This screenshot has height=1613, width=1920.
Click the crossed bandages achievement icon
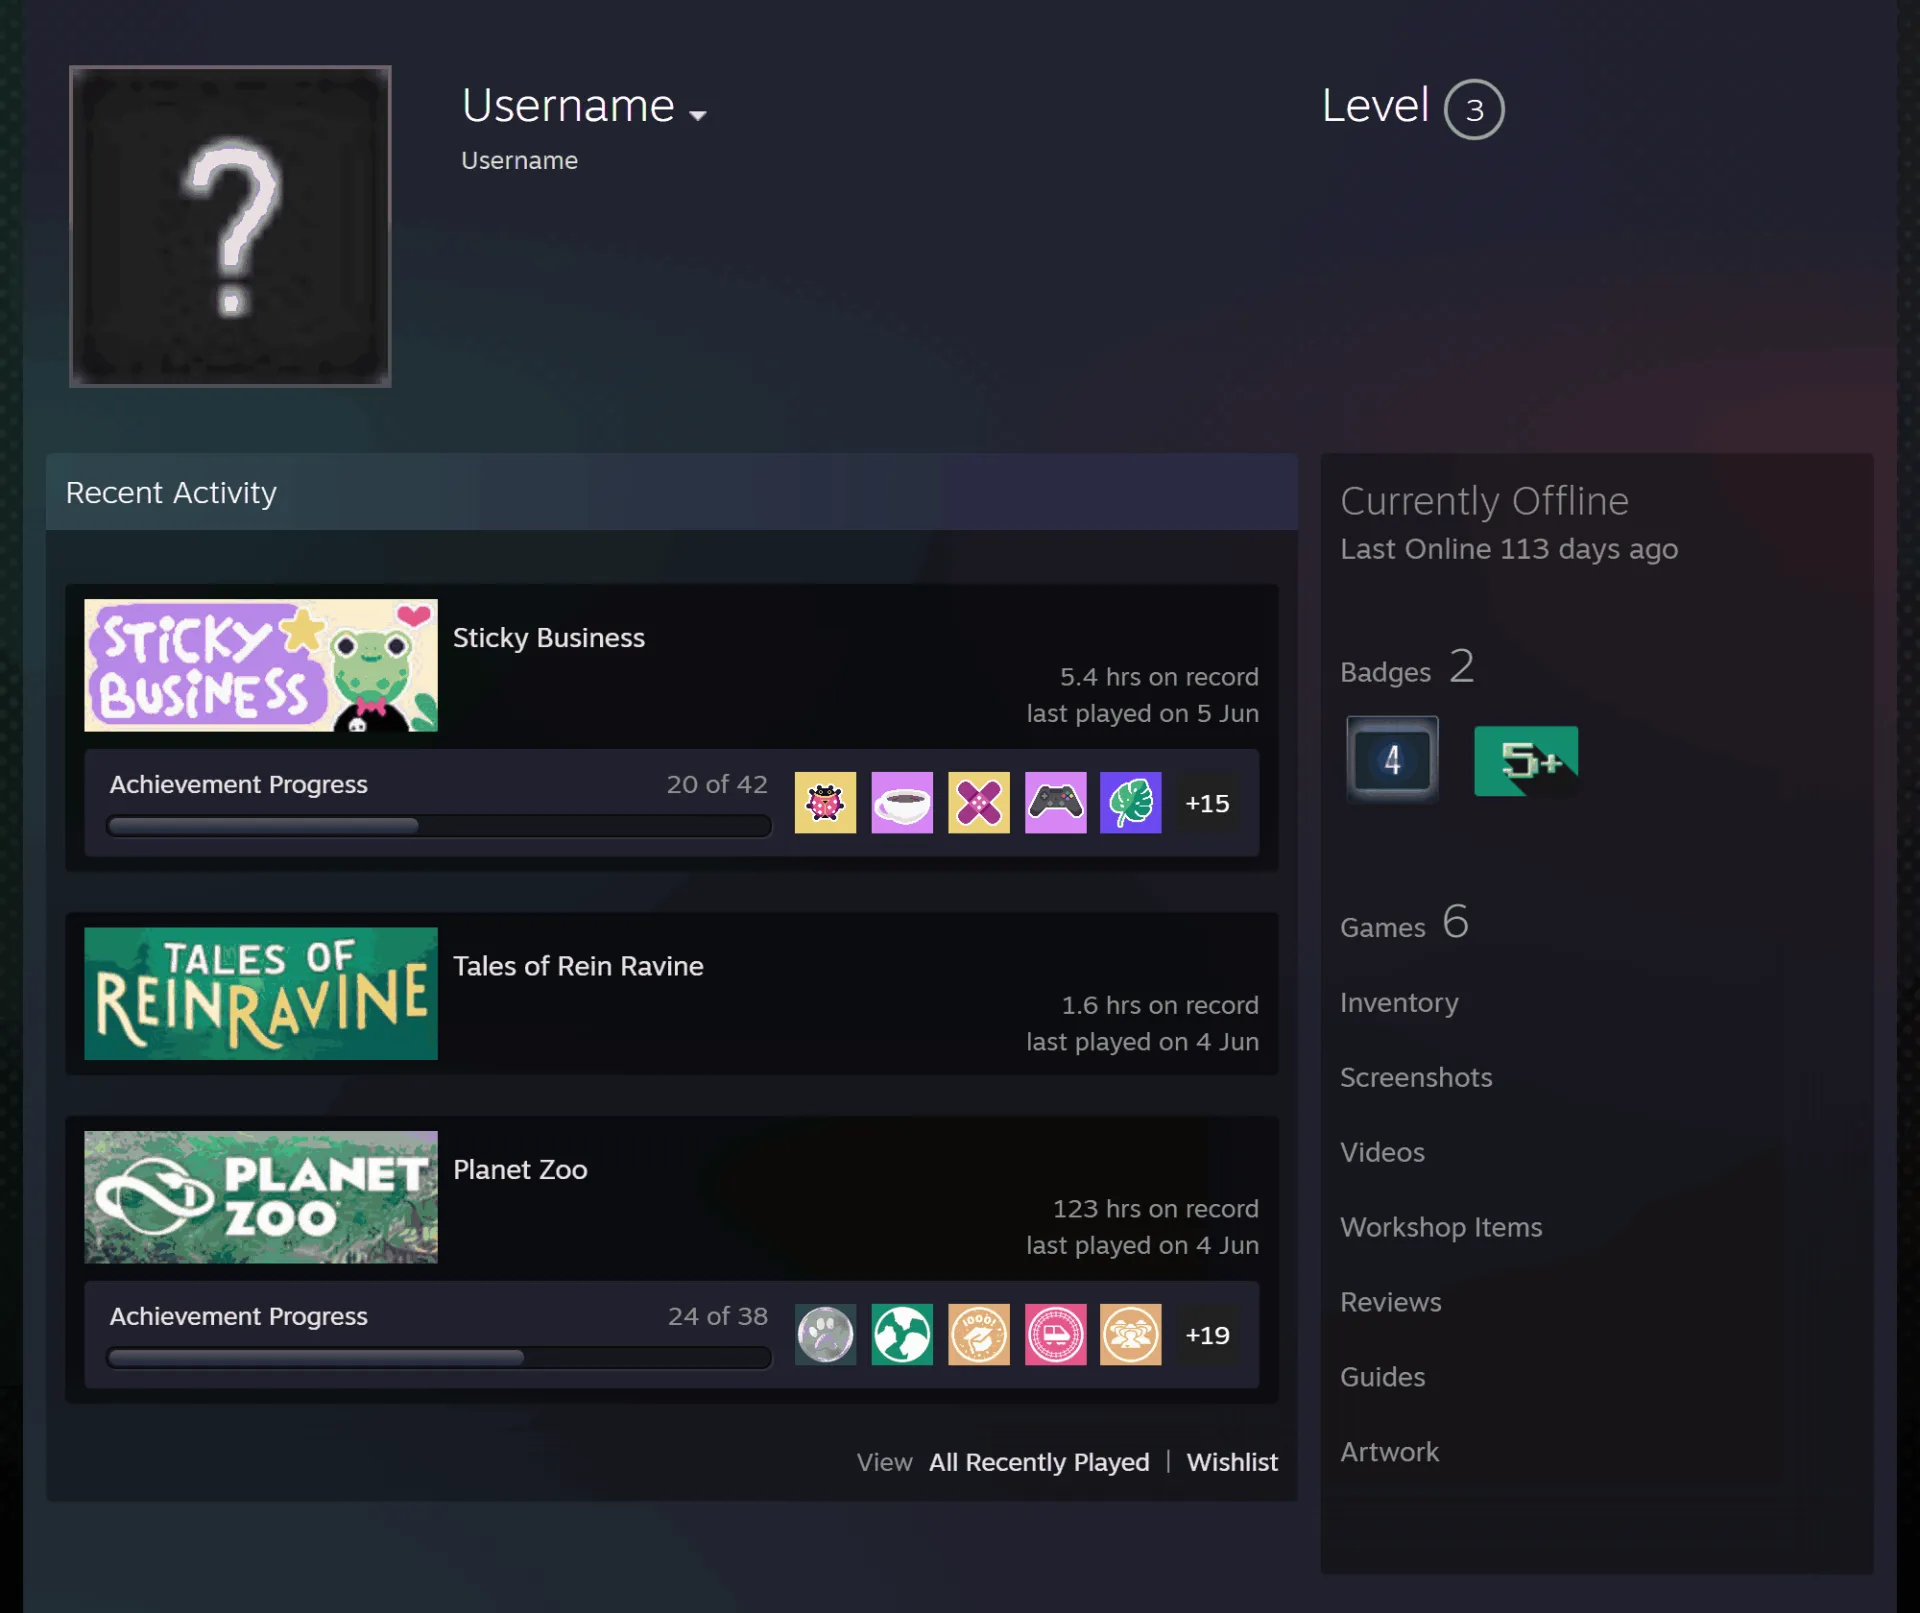coord(978,802)
